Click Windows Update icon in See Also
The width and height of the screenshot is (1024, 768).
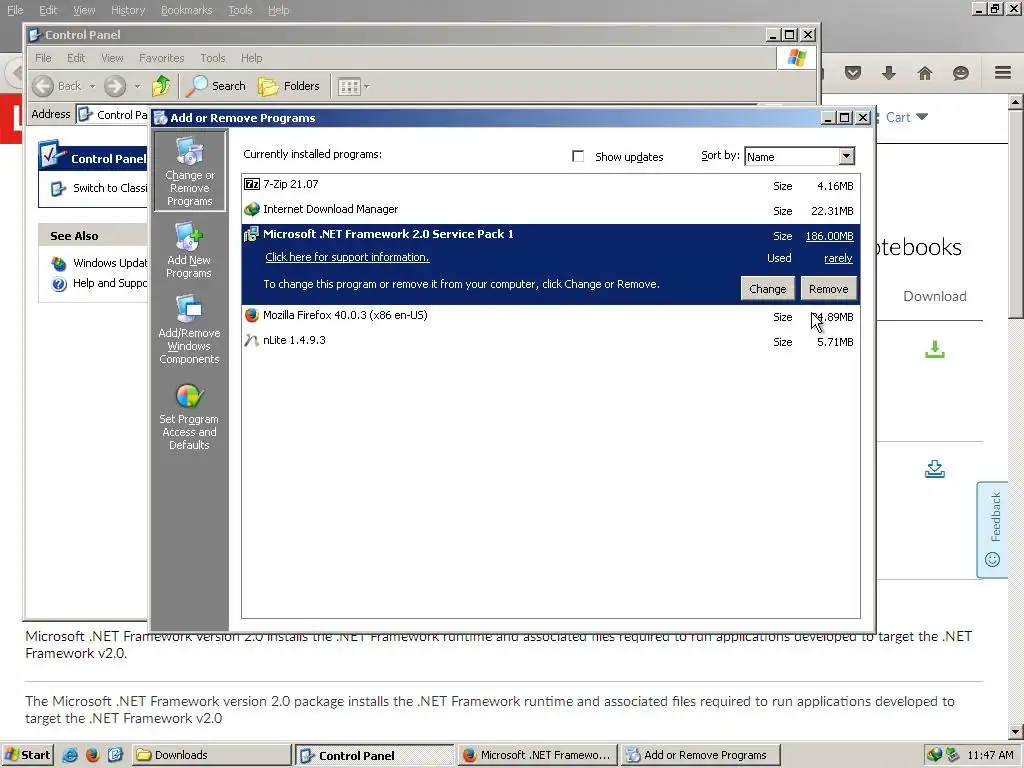click(59, 263)
